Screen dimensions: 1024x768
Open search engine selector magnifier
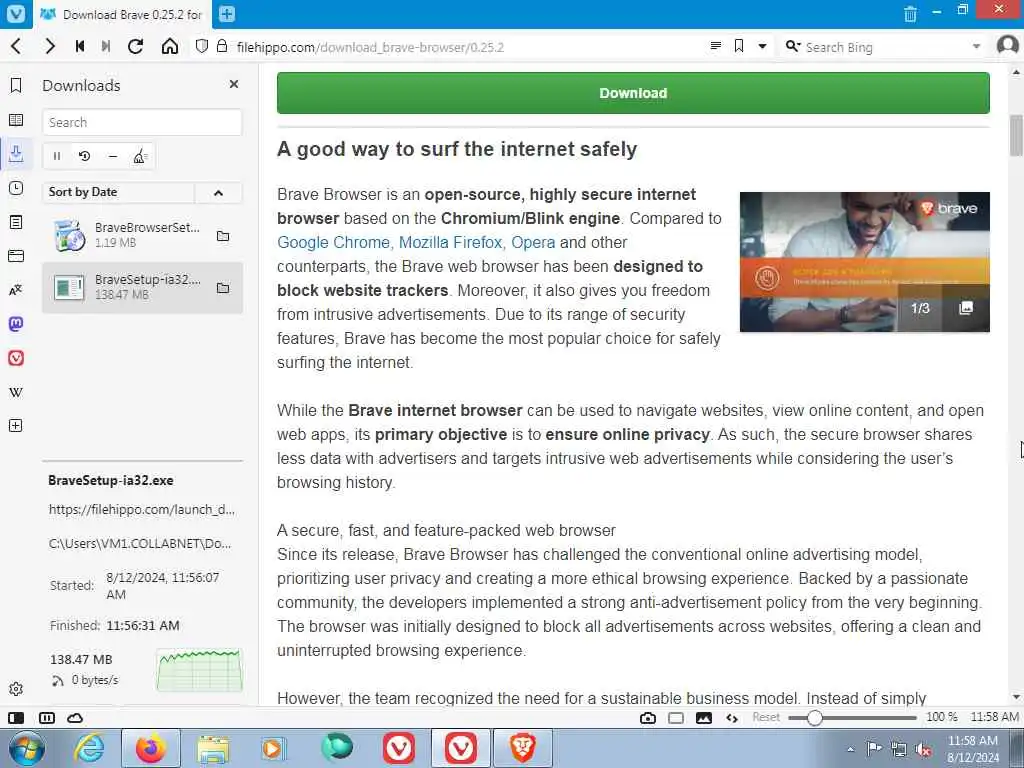(x=793, y=46)
